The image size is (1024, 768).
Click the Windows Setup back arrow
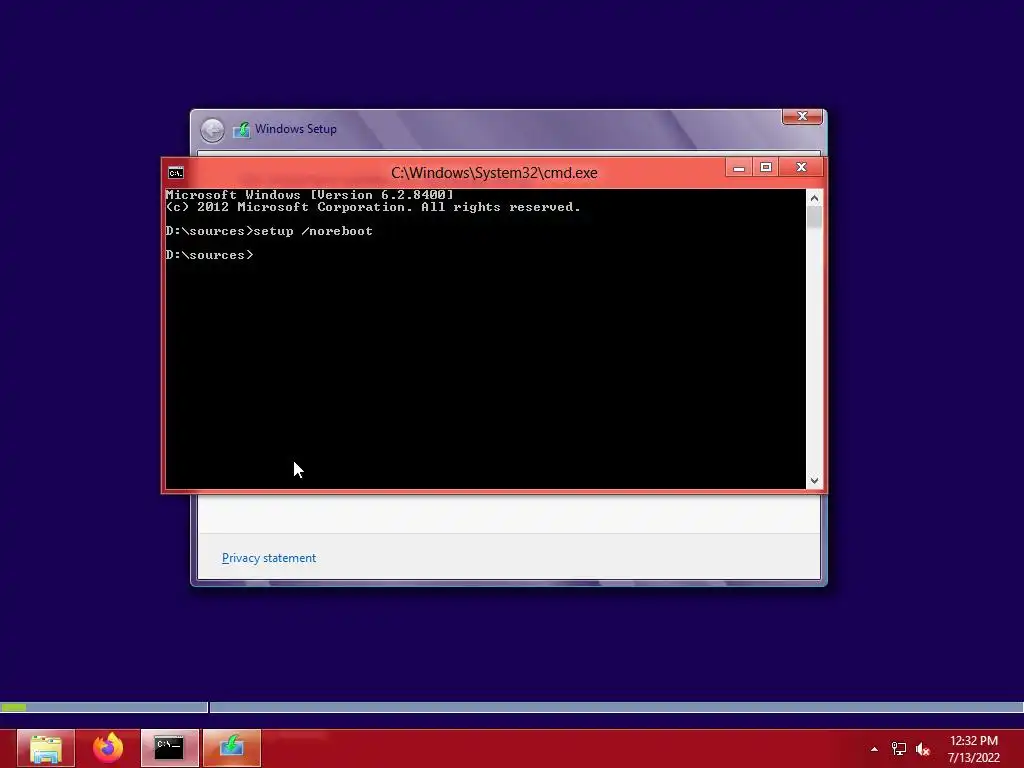(x=212, y=130)
